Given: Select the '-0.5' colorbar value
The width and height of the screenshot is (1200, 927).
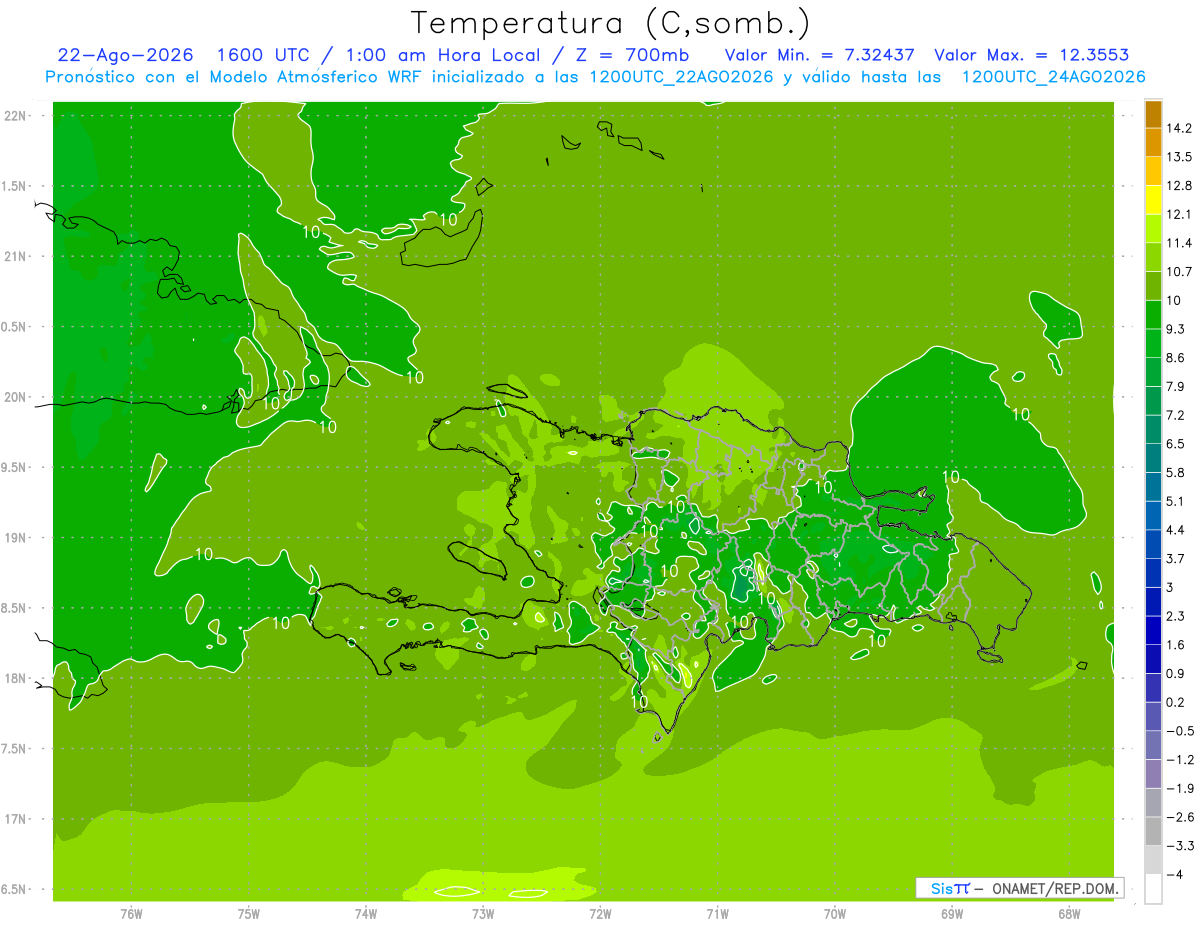Looking at the screenshot, I should pos(1179,731).
